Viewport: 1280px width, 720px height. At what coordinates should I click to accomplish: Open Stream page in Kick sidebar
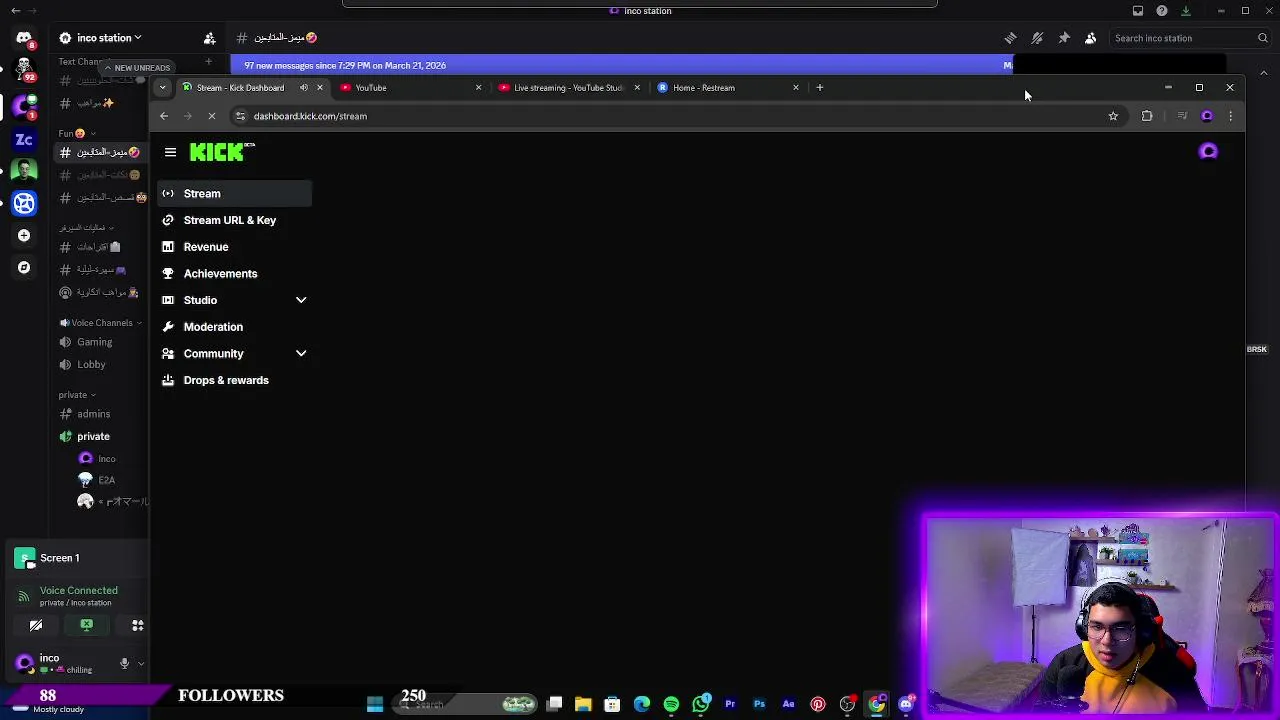[x=234, y=193]
